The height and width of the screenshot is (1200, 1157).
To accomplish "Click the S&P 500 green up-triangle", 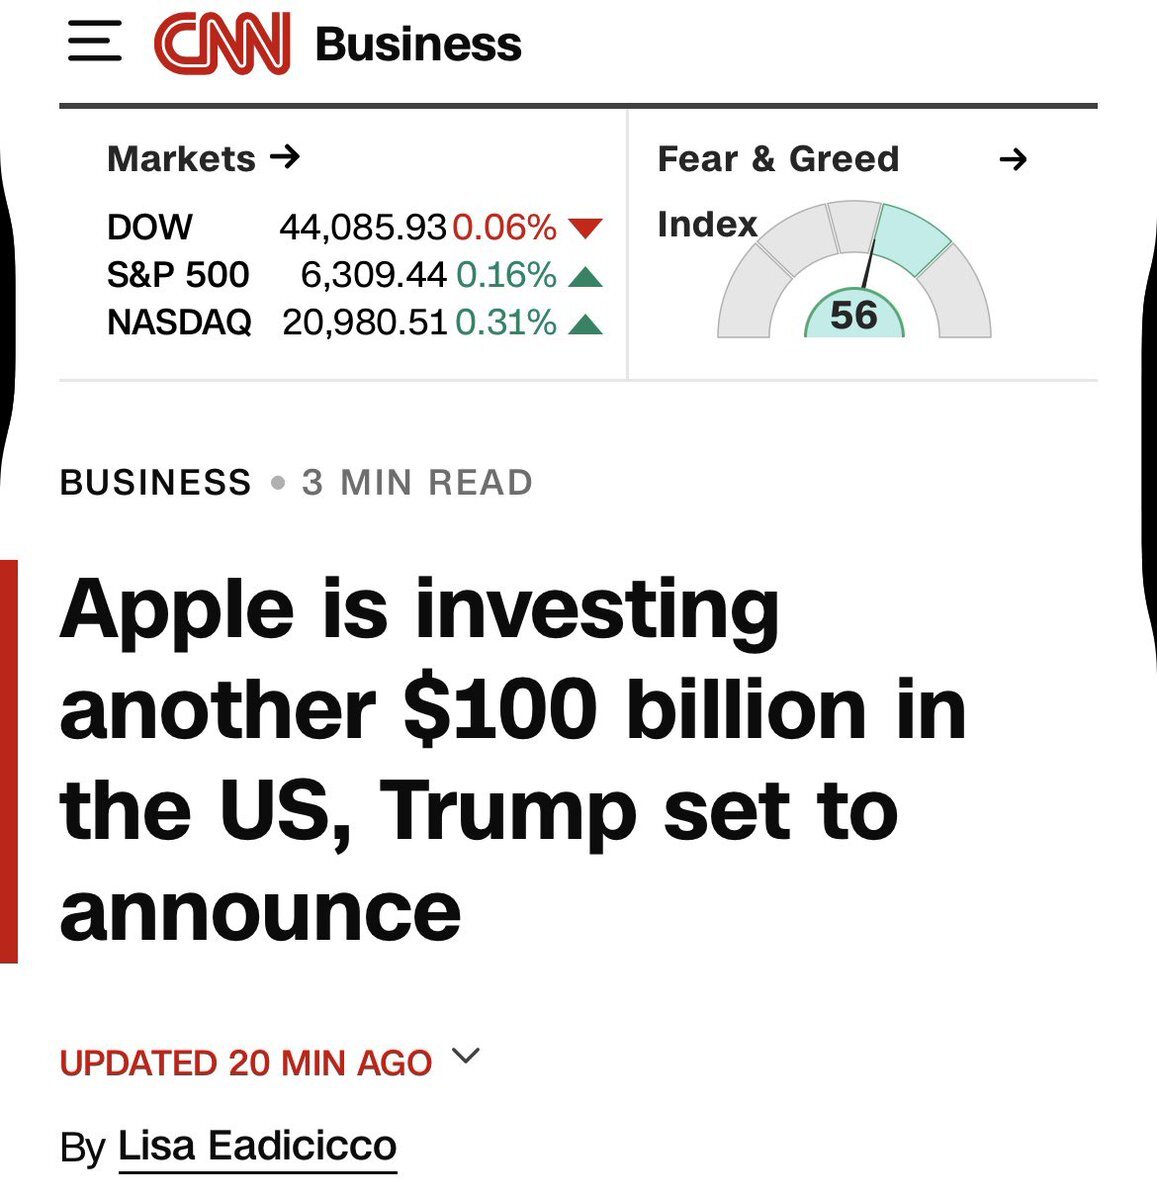I will point(585,276).
